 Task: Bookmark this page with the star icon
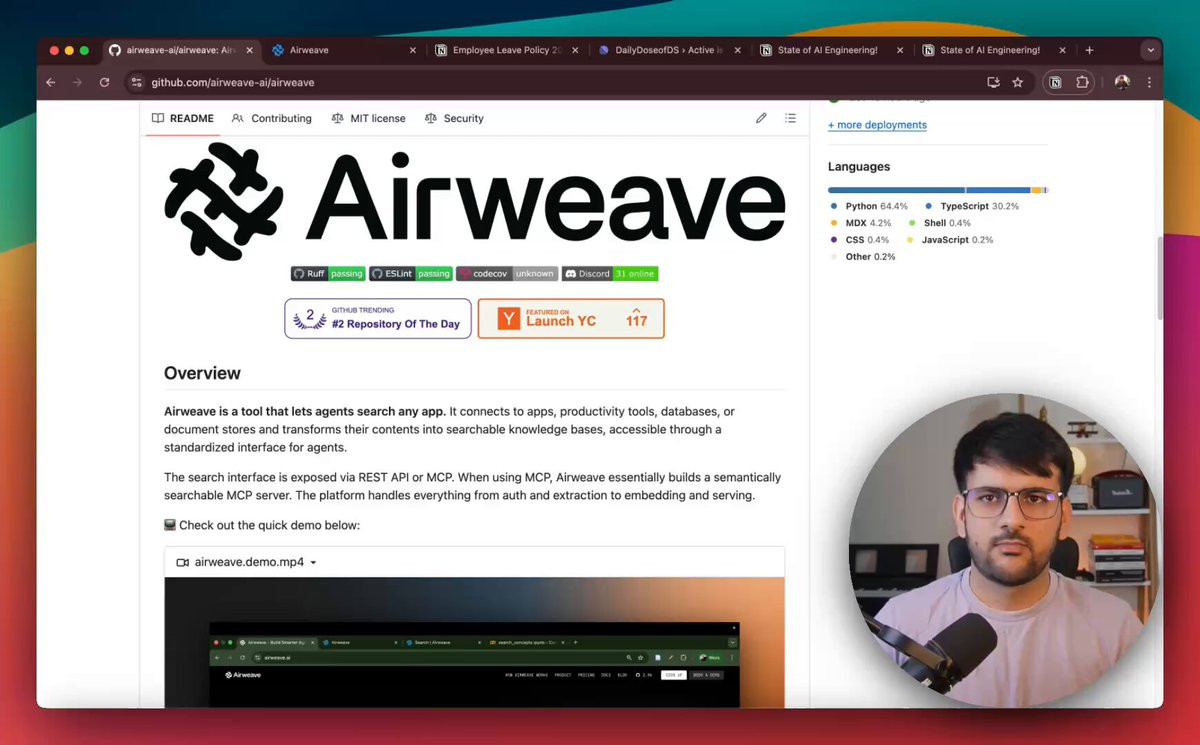pyautogui.click(x=1018, y=82)
